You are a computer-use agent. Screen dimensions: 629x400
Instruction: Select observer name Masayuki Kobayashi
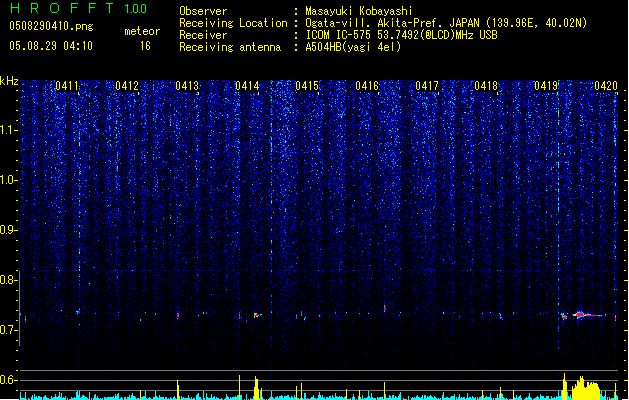click(x=359, y=11)
